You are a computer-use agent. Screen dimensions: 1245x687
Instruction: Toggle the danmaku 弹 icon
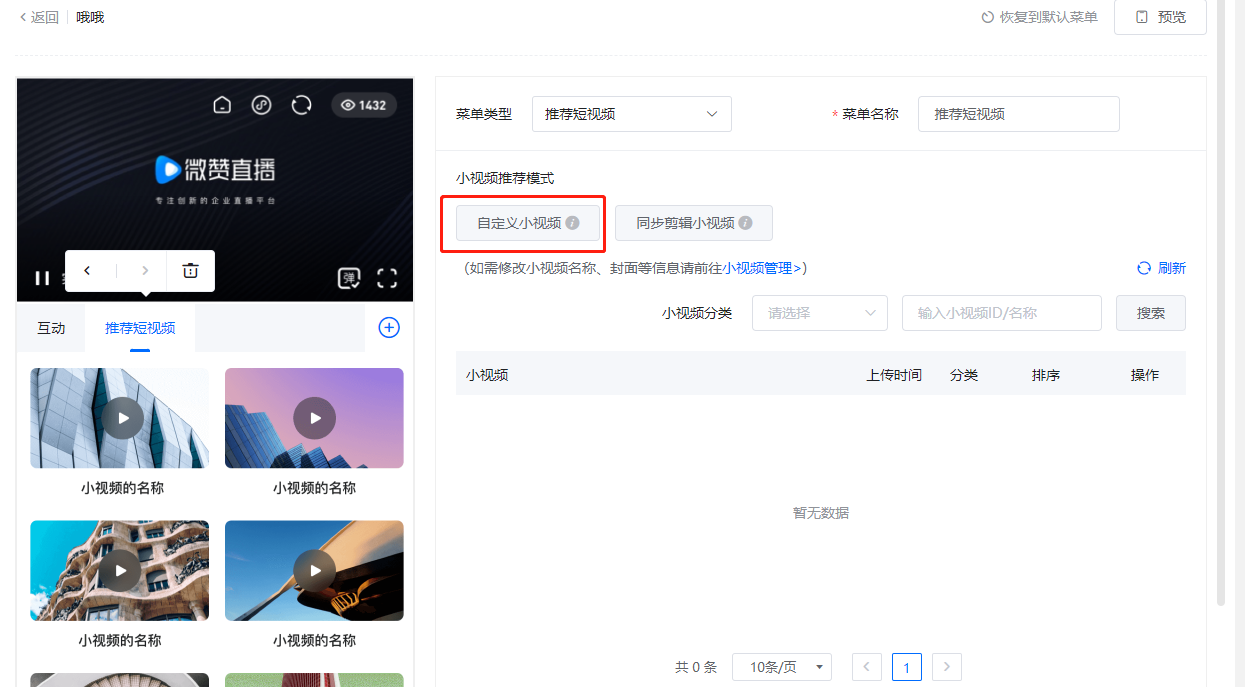[349, 278]
